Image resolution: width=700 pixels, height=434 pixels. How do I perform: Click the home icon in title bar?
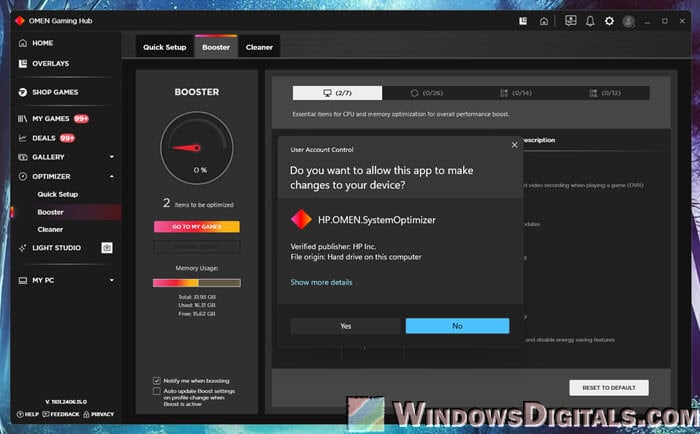click(544, 21)
